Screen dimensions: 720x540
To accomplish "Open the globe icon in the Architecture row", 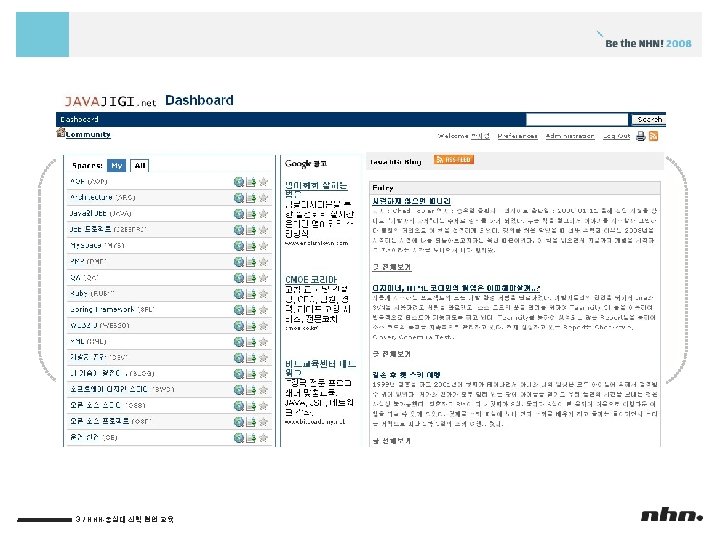I will [239, 198].
